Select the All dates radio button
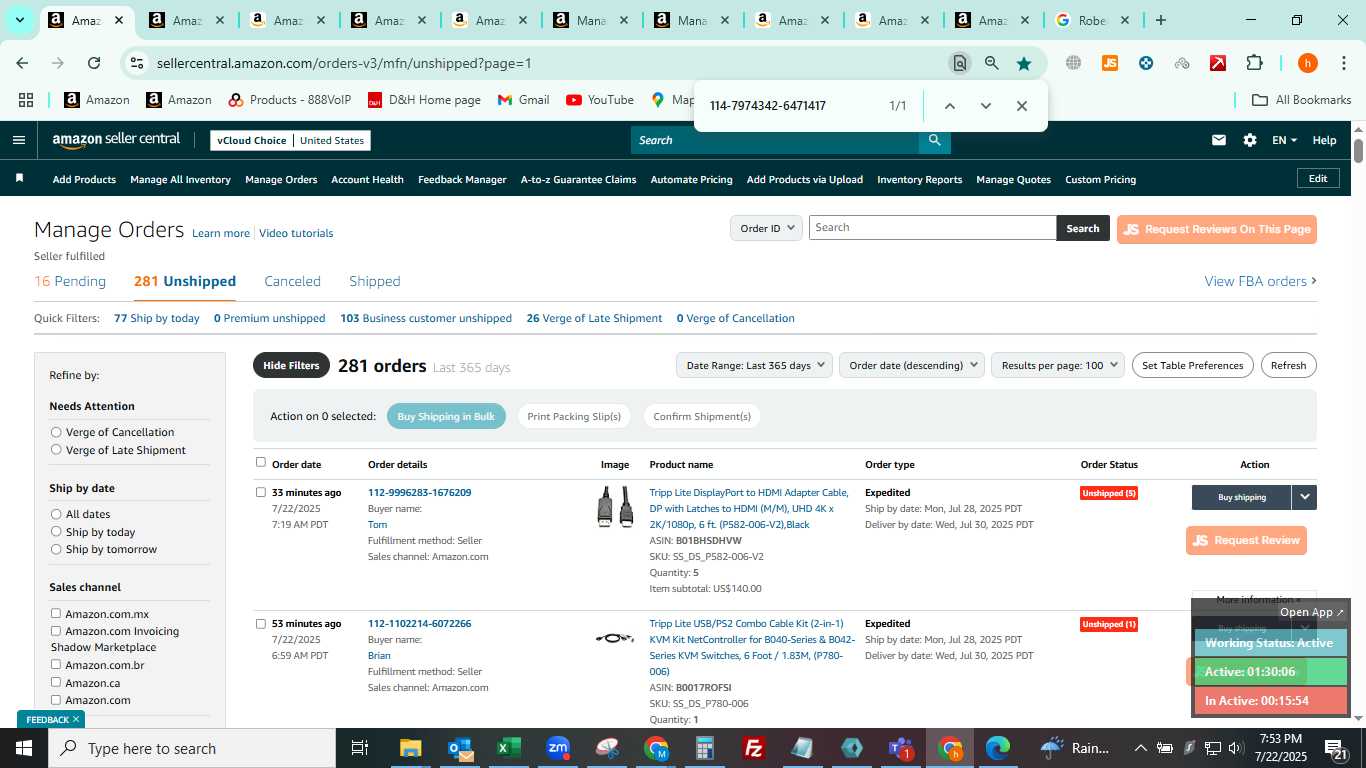The width and height of the screenshot is (1366, 768). tap(56, 514)
